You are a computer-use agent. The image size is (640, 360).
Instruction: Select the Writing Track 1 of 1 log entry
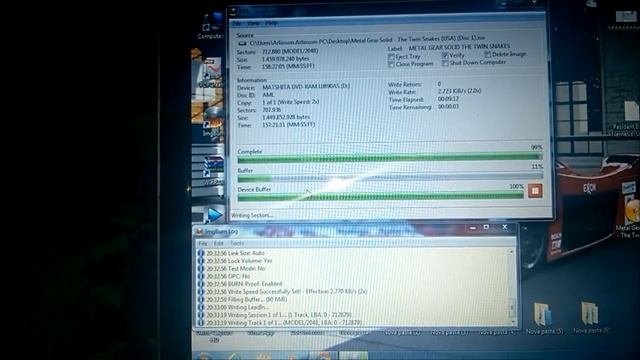click(x=284, y=323)
